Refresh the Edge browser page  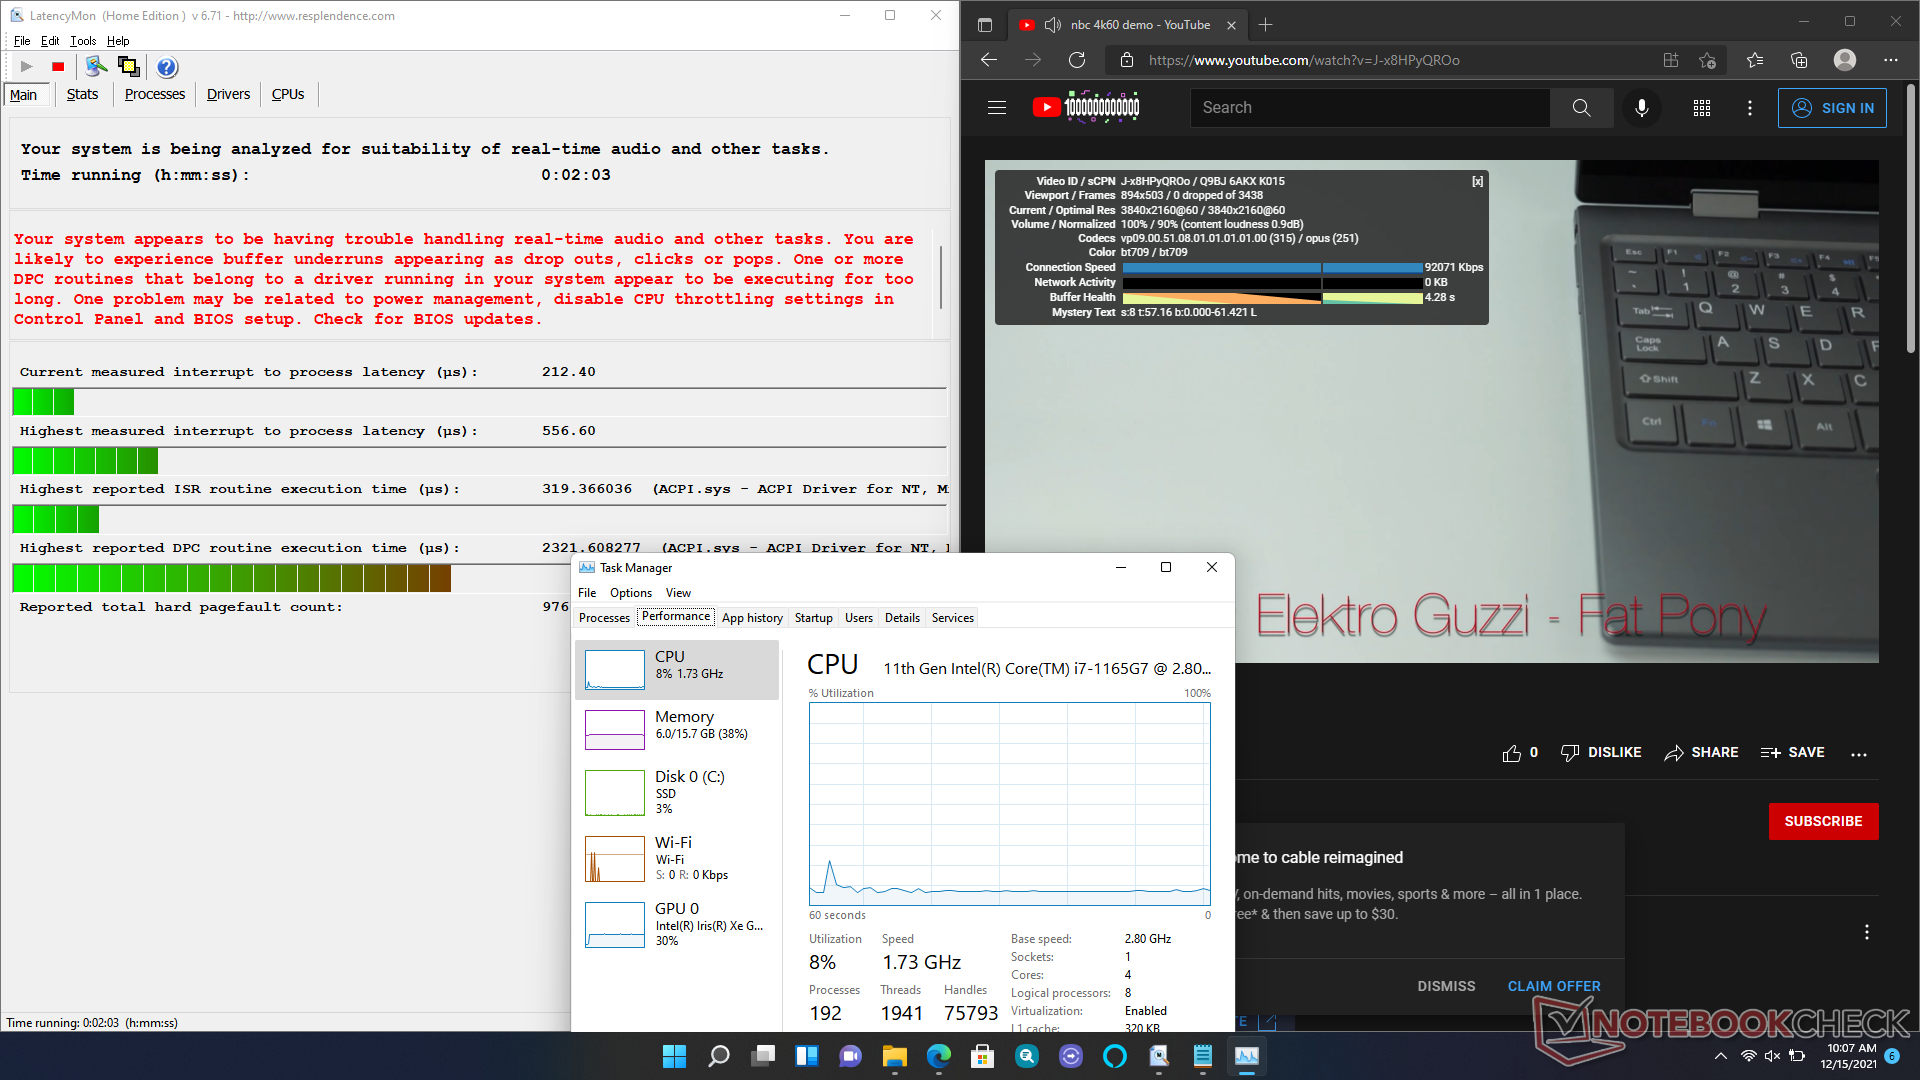click(x=1077, y=60)
